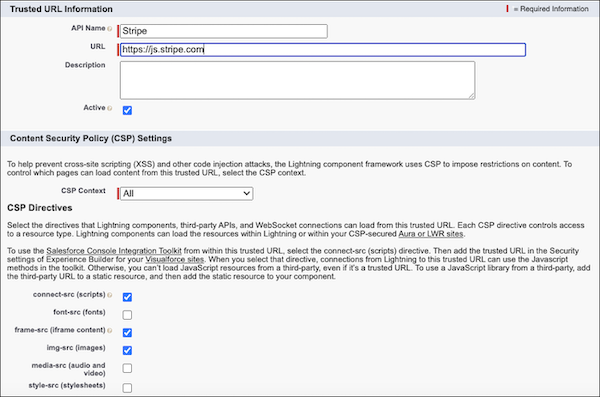Image resolution: width=600 pixels, height=397 pixels.
Task: Click the URL field label
Action: [x=98, y=47]
